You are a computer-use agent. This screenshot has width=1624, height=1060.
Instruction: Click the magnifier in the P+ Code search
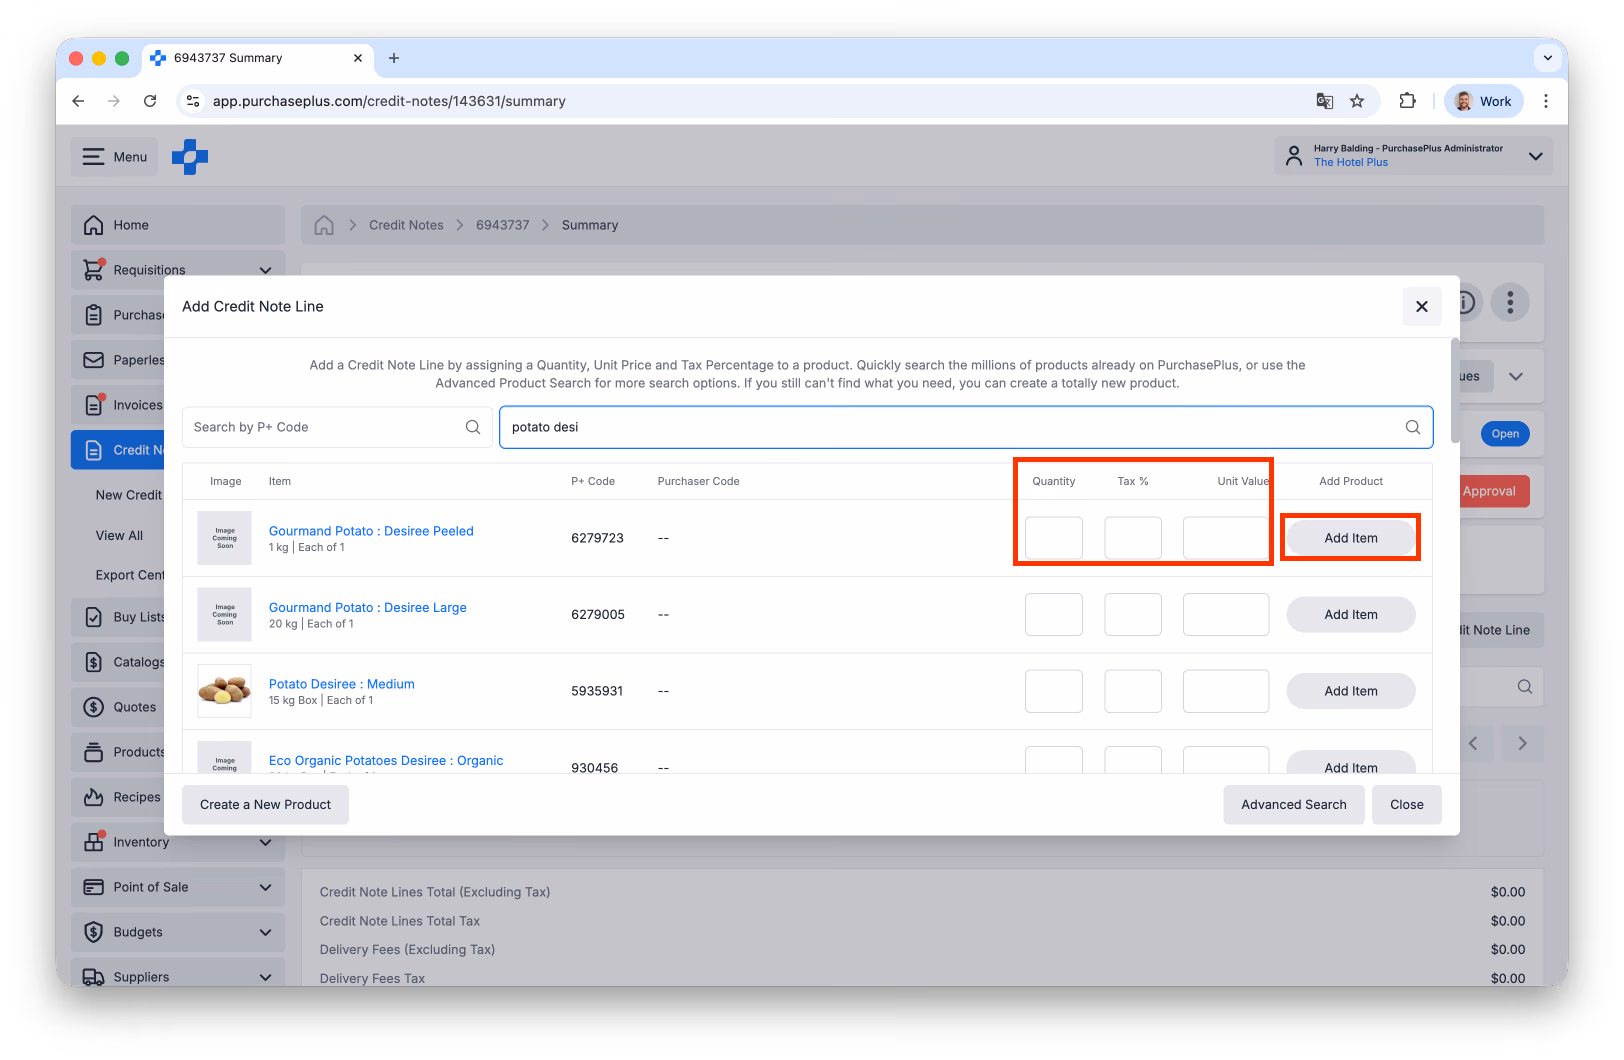pyautogui.click(x=473, y=427)
